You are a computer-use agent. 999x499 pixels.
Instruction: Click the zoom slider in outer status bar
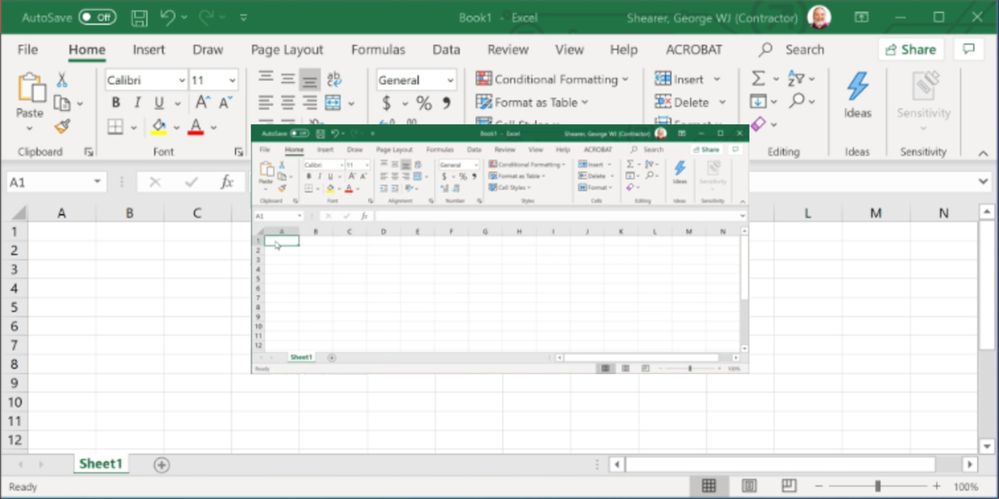click(877, 486)
